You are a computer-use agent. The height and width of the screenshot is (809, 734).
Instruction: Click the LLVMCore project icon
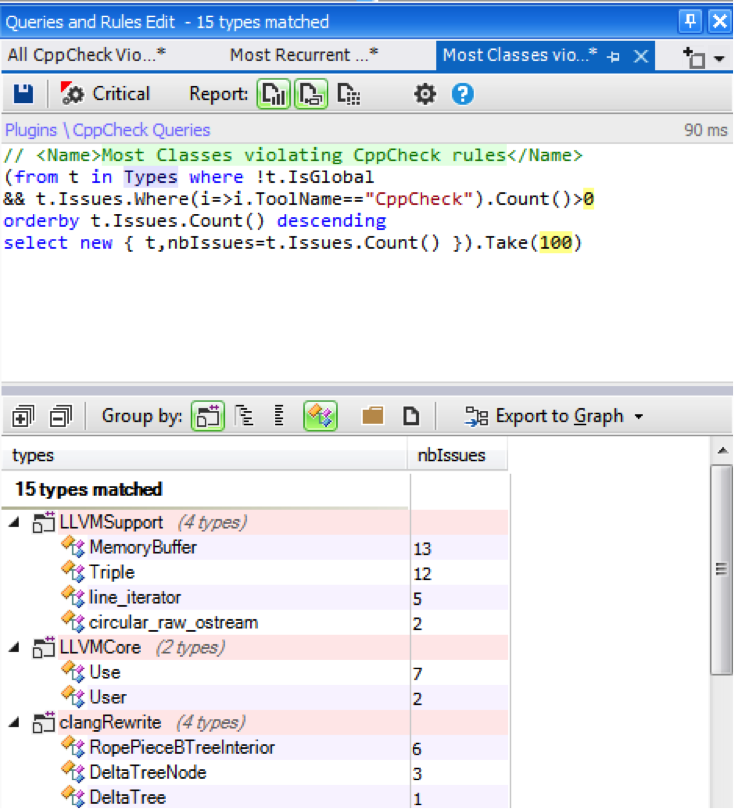[43, 648]
